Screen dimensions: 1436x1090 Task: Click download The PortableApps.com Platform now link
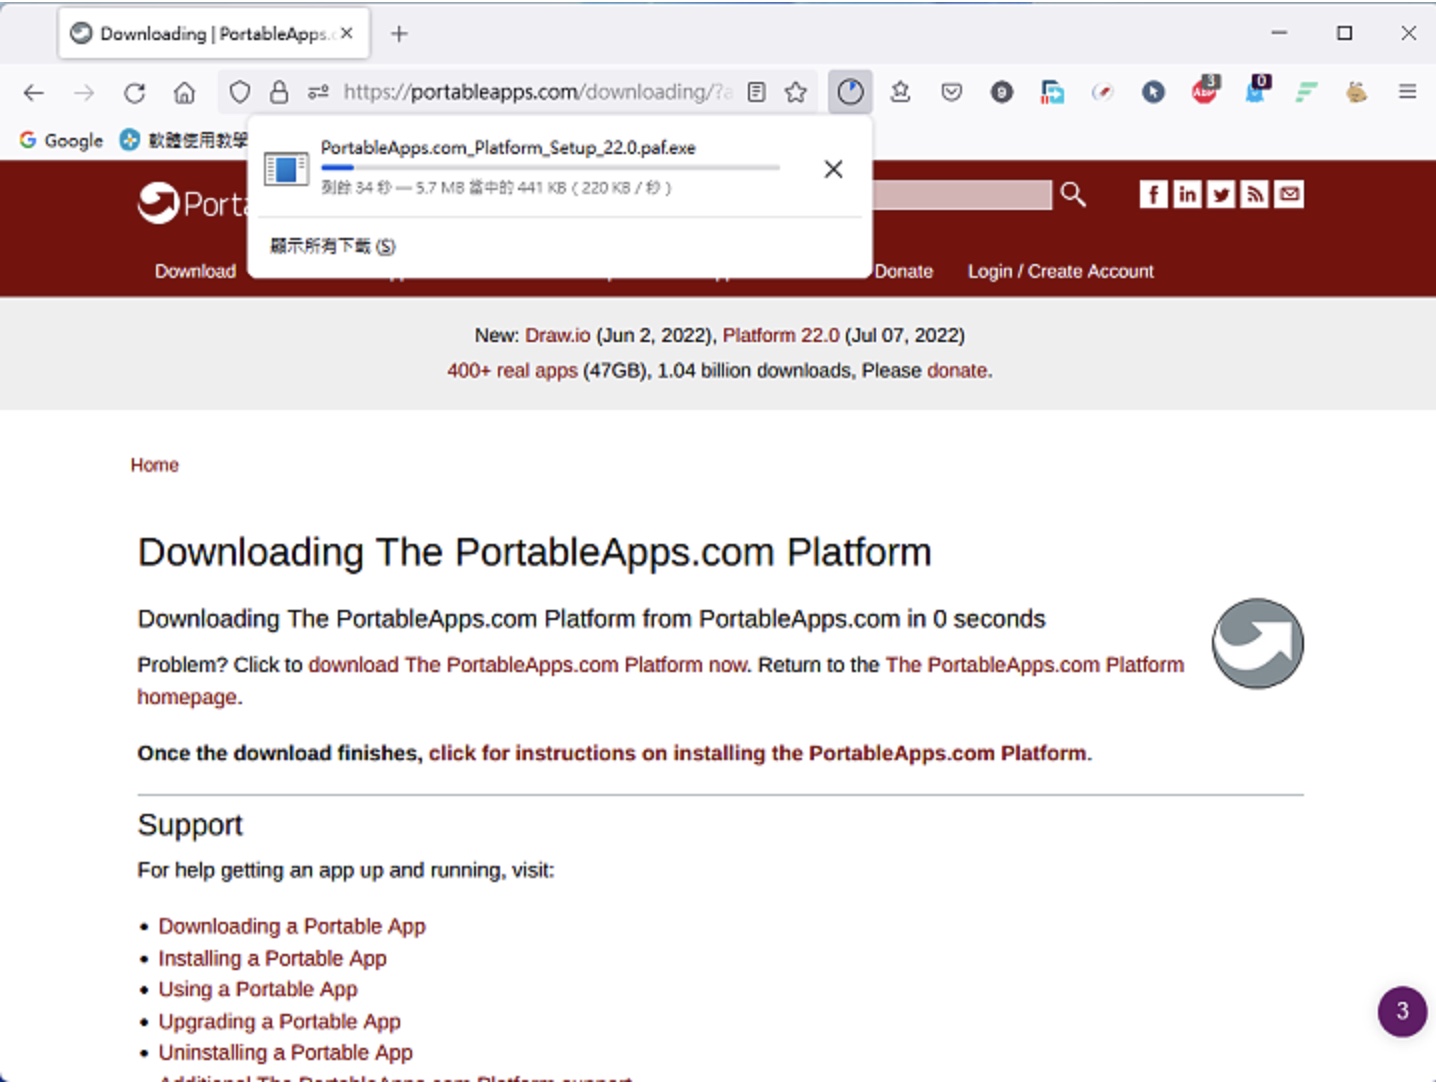click(528, 665)
